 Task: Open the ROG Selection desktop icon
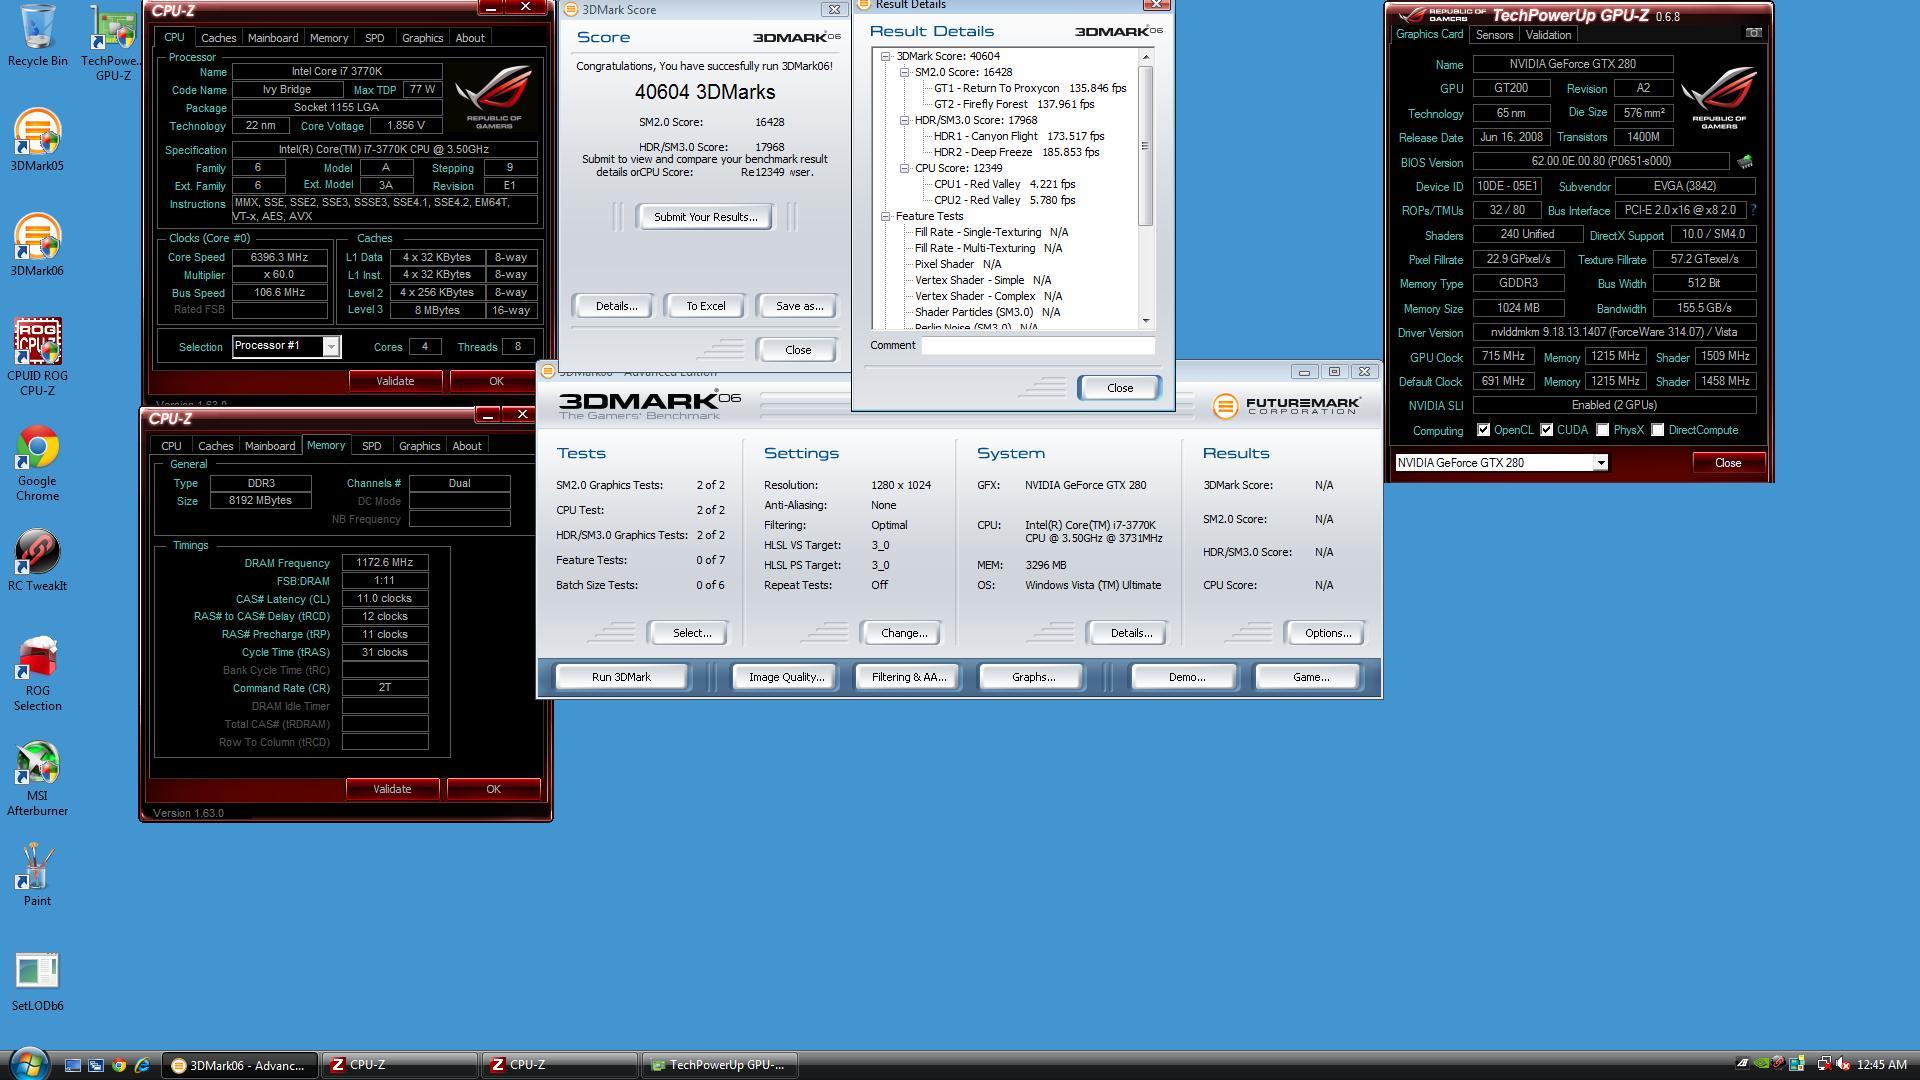click(x=37, y=673)
